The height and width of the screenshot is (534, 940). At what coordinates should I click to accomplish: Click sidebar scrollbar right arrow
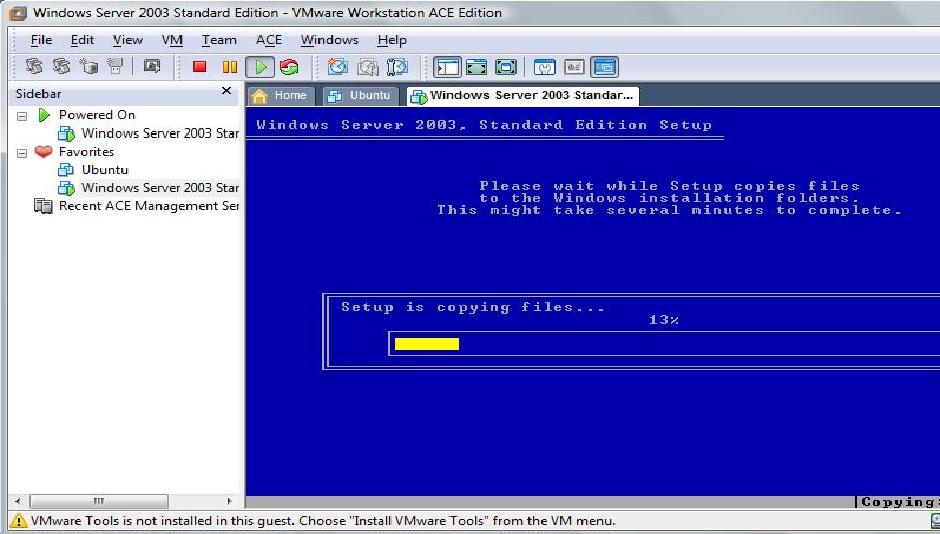(229, 501)
